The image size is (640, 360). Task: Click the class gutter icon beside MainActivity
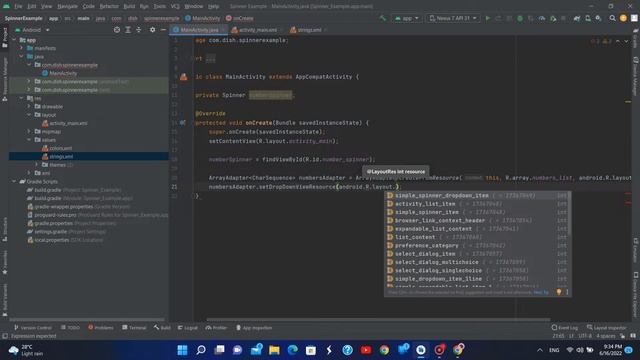pos(184,77)
